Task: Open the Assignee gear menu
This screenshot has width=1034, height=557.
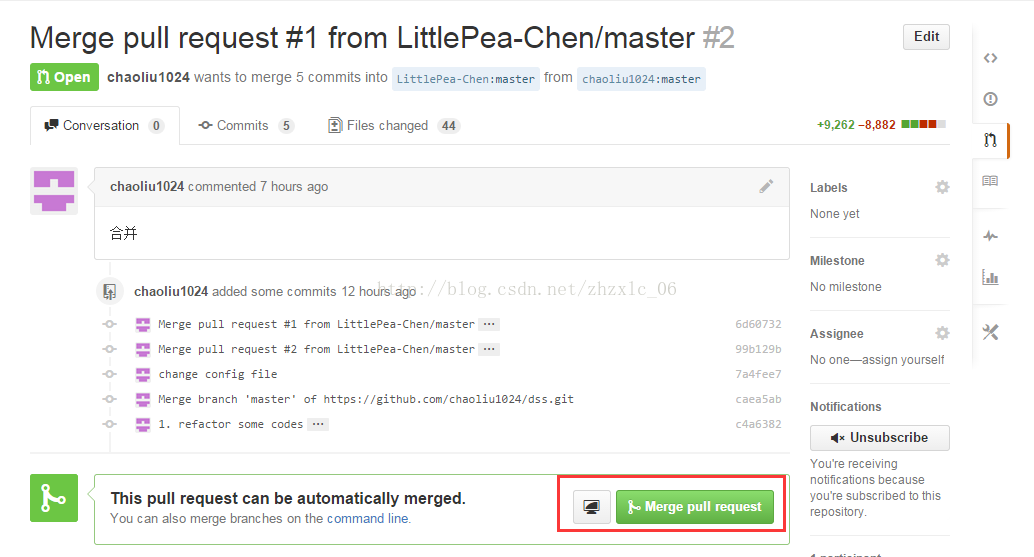Action: pos(942,334)
